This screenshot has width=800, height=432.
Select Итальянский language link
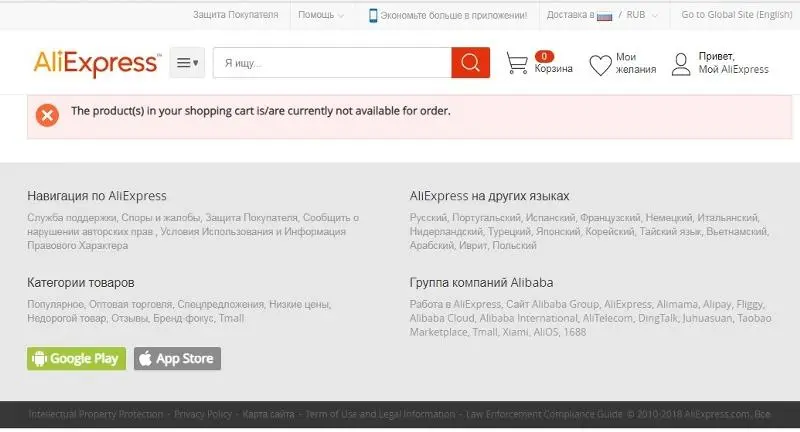728,218
